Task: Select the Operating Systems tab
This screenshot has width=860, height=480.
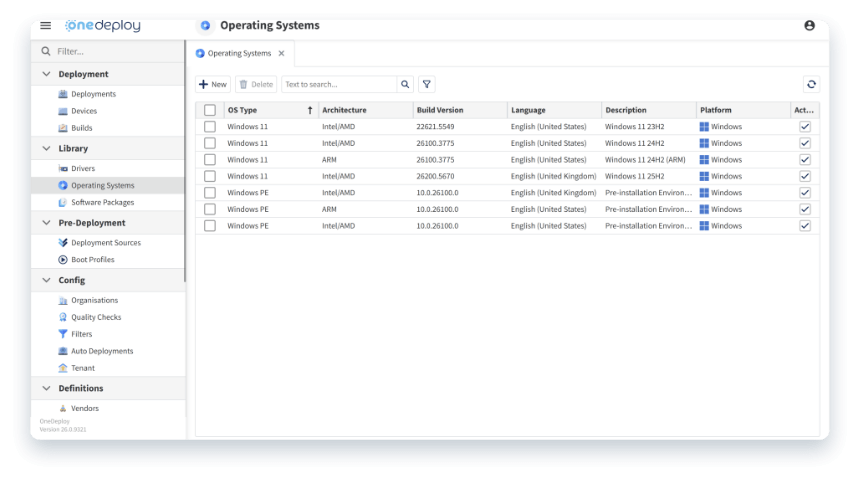Action: tap(238, 53)
